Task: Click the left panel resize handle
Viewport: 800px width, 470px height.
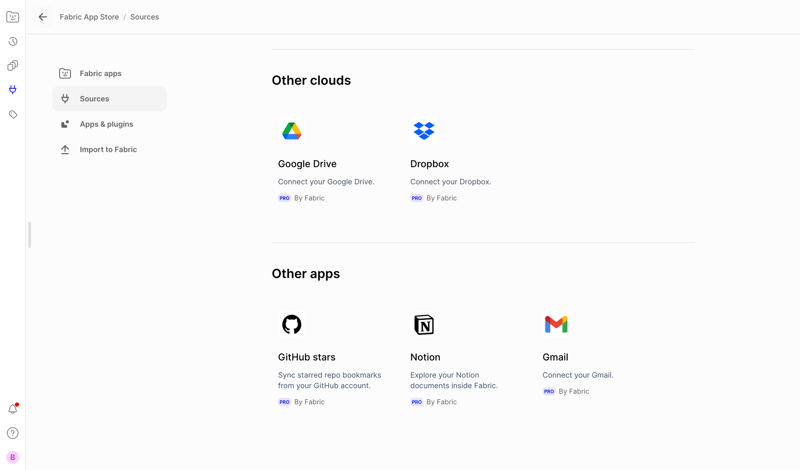Action: 29,235
